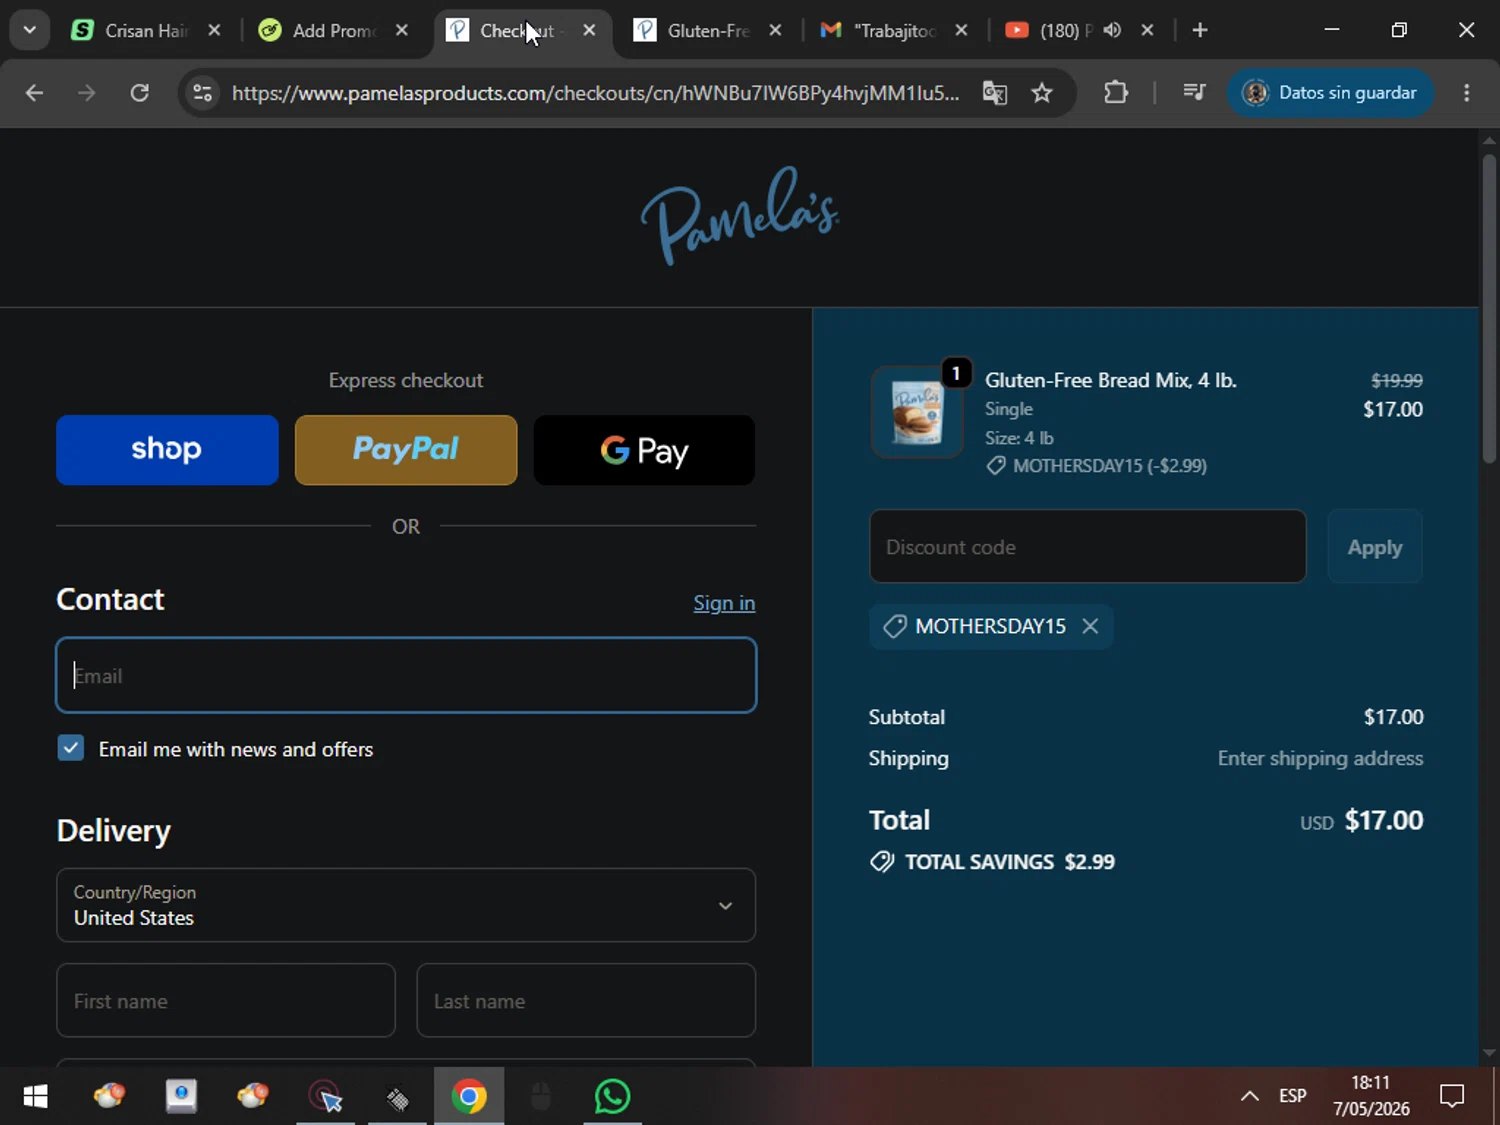Close the Crisan Hair tab
The width and height of the screenshot is (1500, 1125).
(x=214, y=30)
